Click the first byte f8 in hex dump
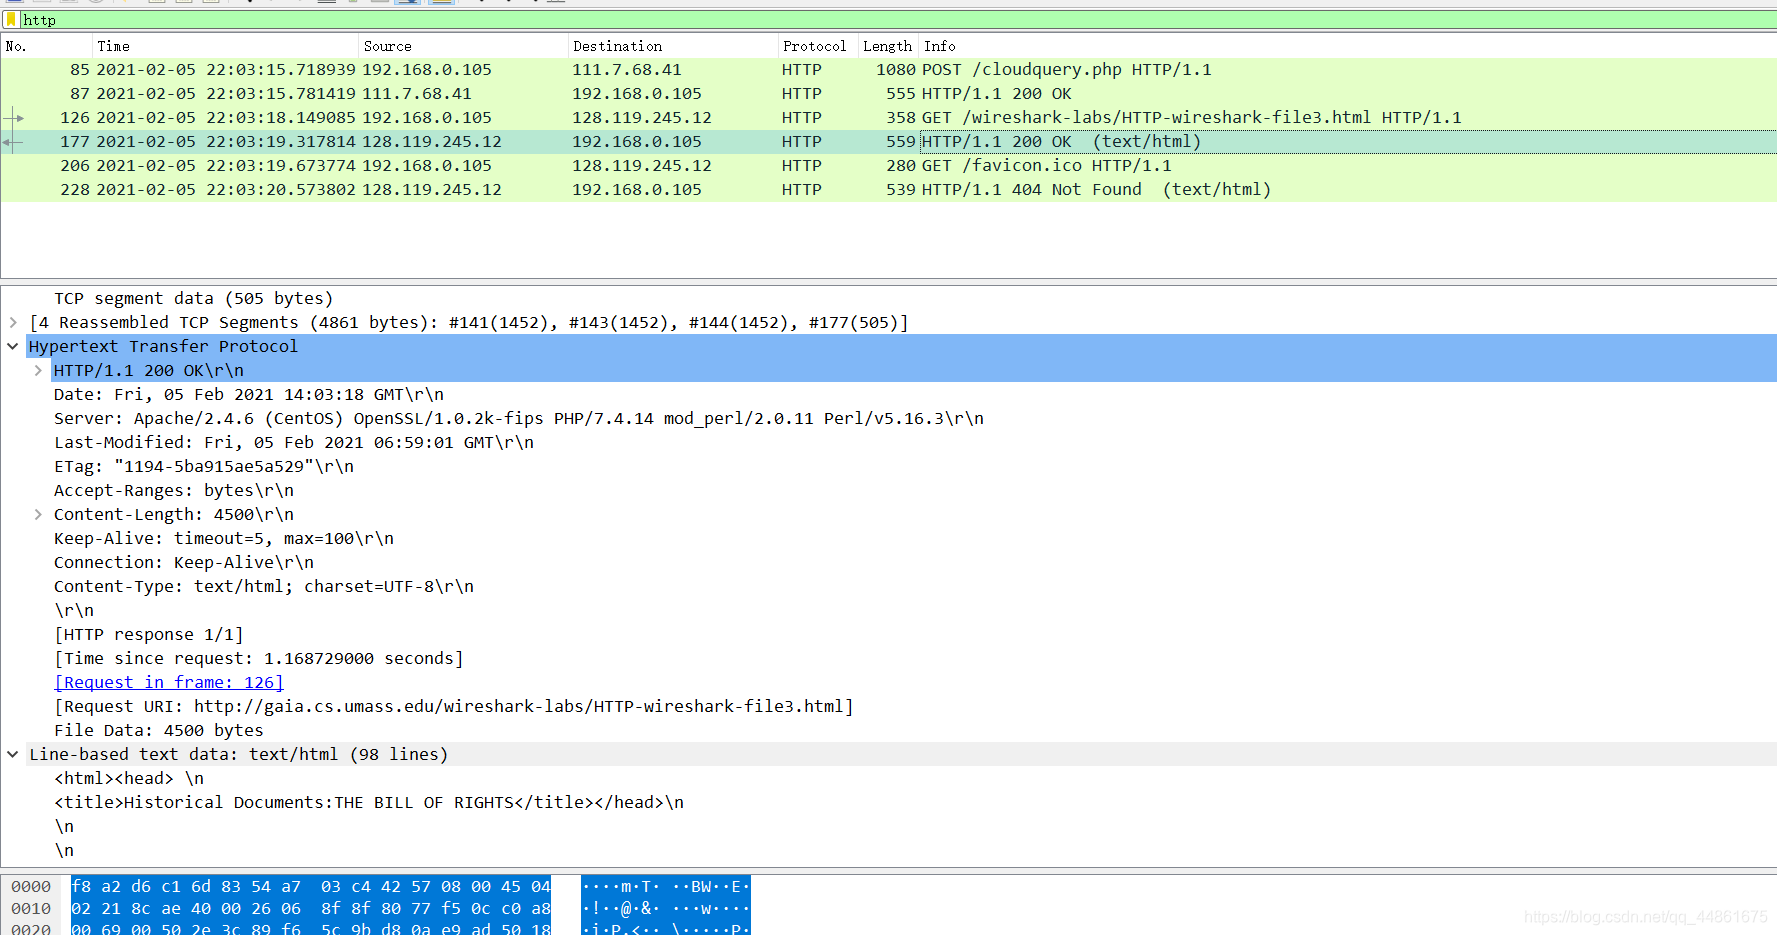The width and height of the screenshot is (1777, 935). point(81,887)
